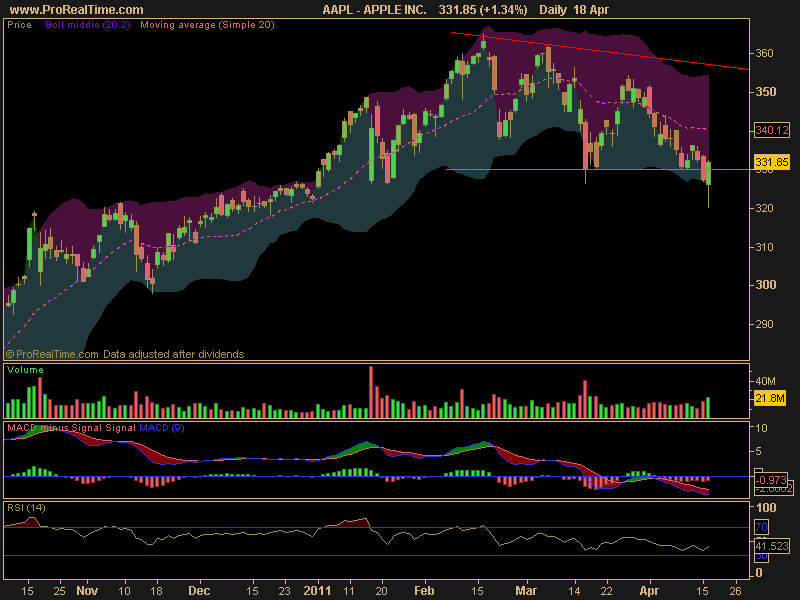Select the MACD minus Signal legend
800x600 pixels.
tap(55, 428)
